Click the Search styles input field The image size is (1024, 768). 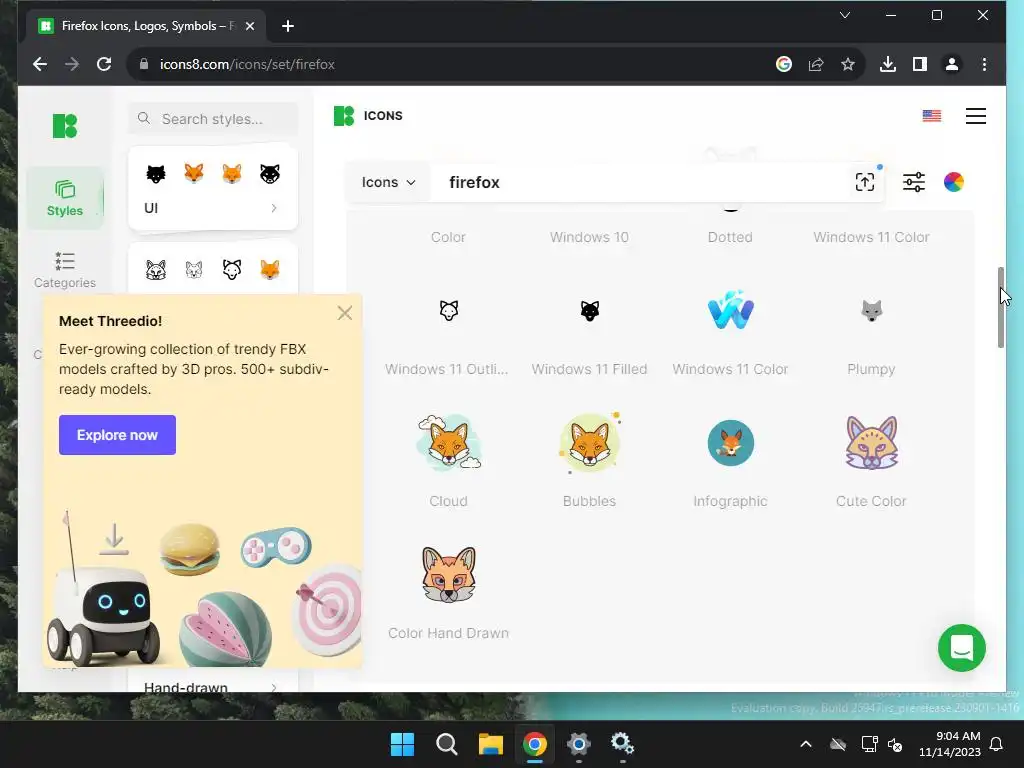click(x=213, y=119)
